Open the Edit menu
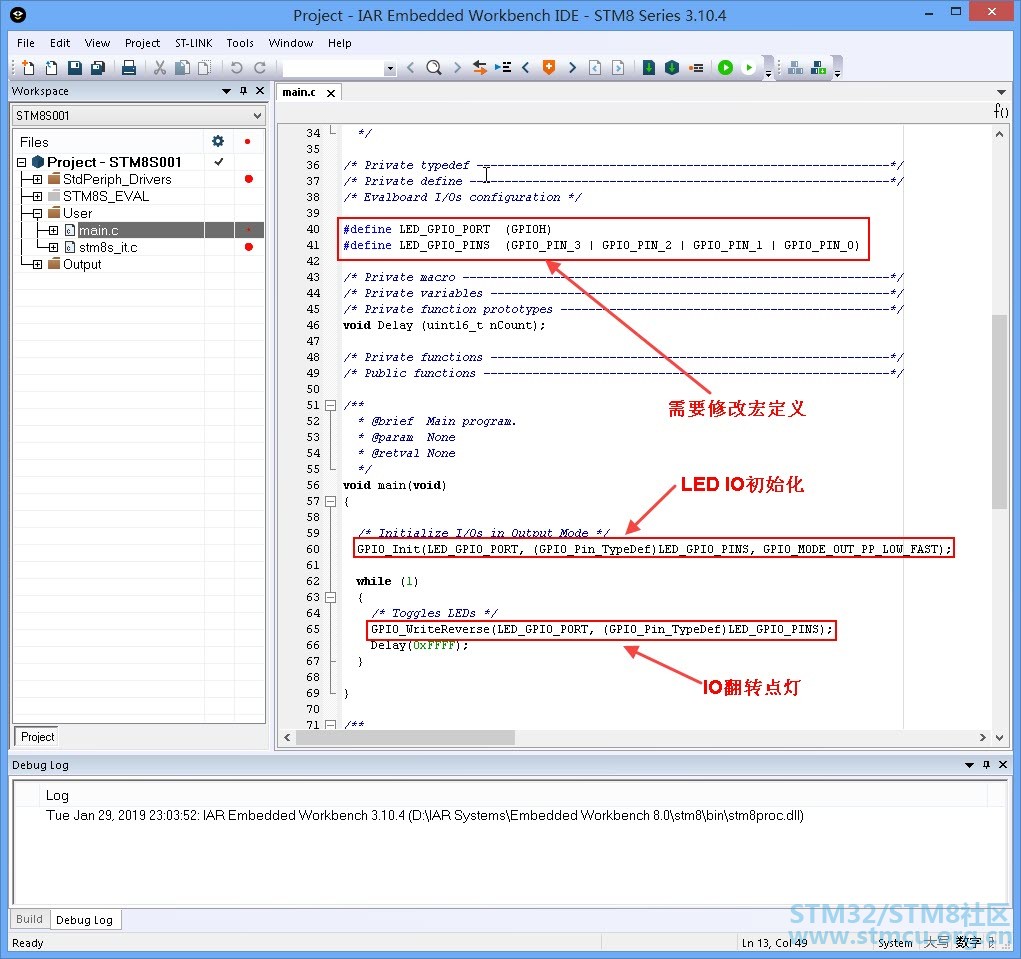Viewport: 1021px width, 959px height. (60, 43)
